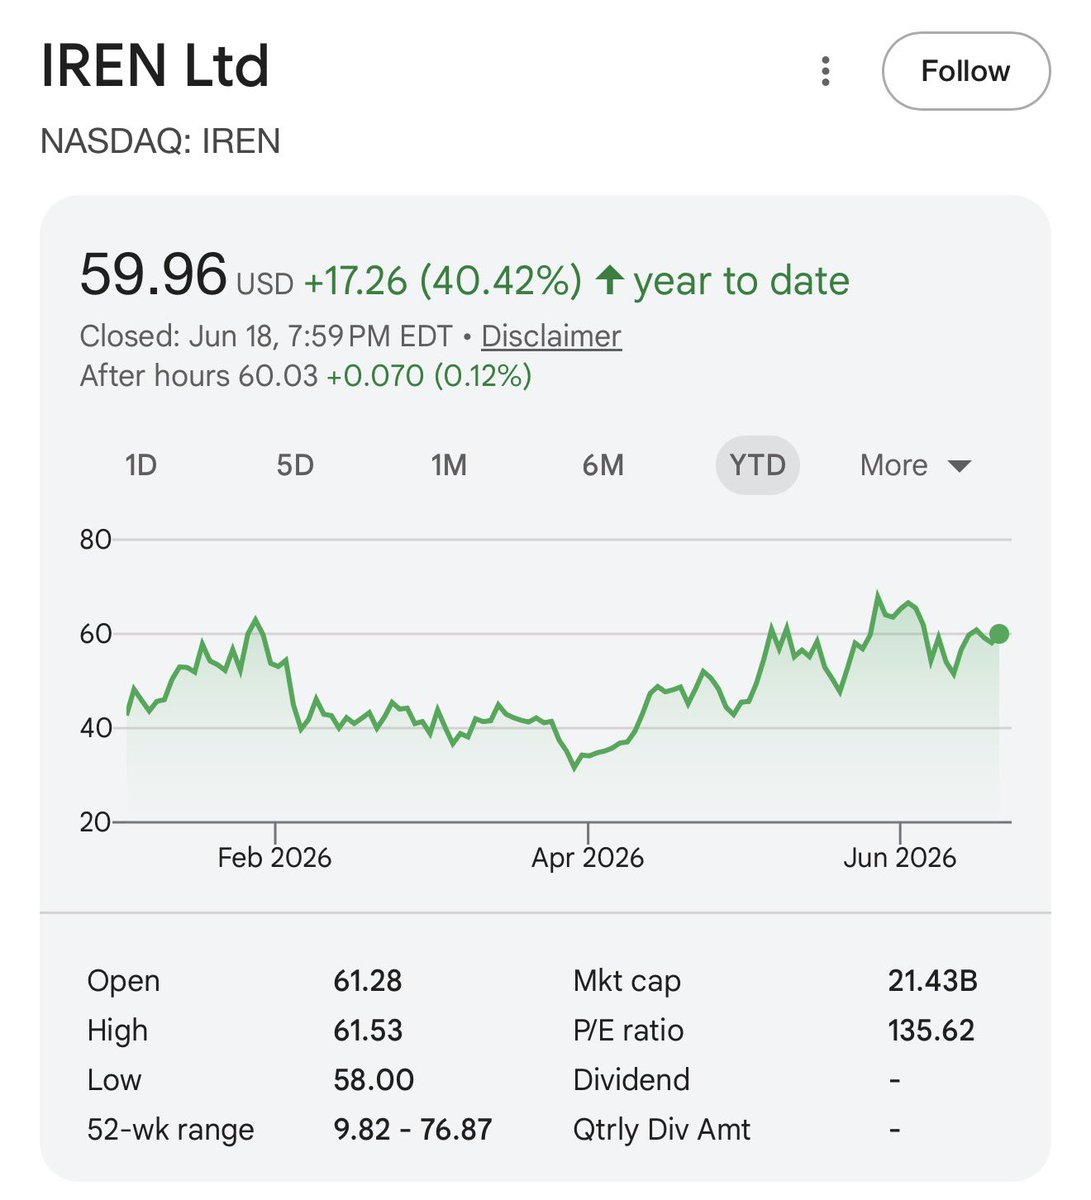
Task: Switch chart to 1D range
Action: tap(141, 465)
